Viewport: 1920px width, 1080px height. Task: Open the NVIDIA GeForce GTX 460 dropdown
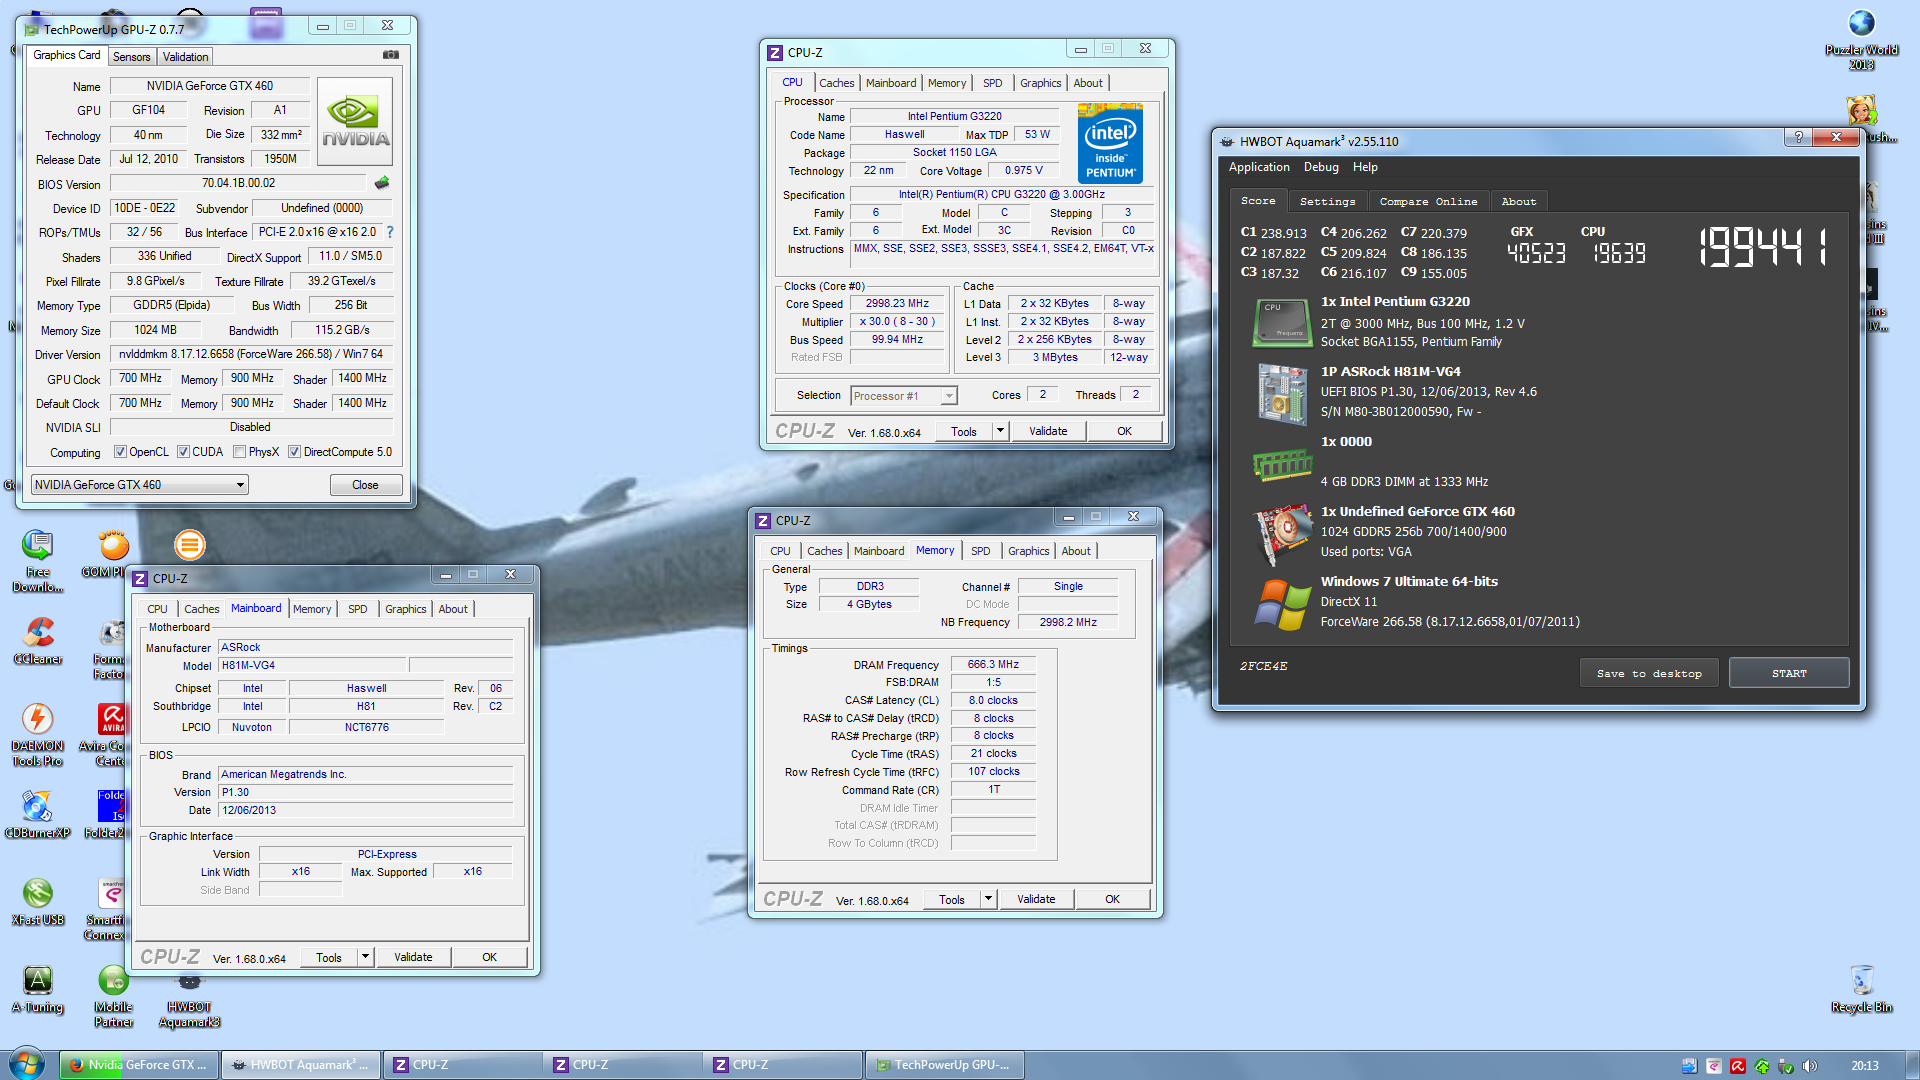coord(139,485)
